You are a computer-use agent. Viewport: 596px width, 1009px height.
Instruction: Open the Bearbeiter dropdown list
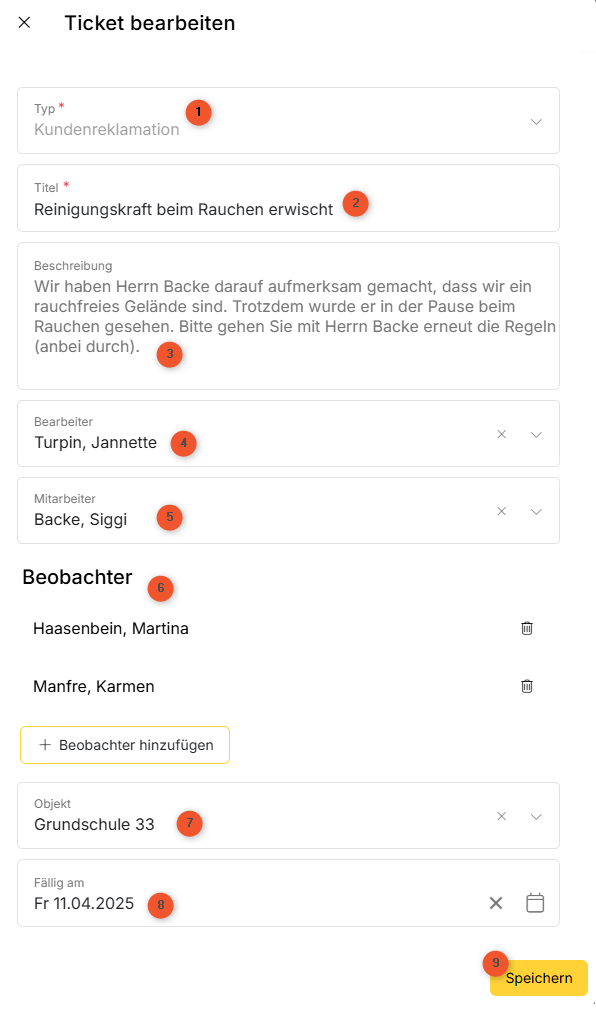[x=535, y=434]
